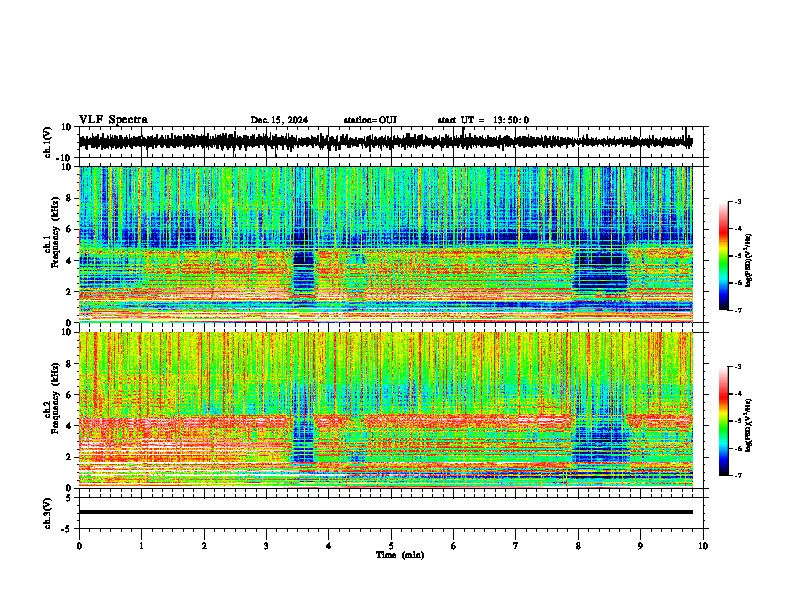Click the ch.1 color scale bar
792x612 pixels.
pyautogui.click(x=723, y=256)
